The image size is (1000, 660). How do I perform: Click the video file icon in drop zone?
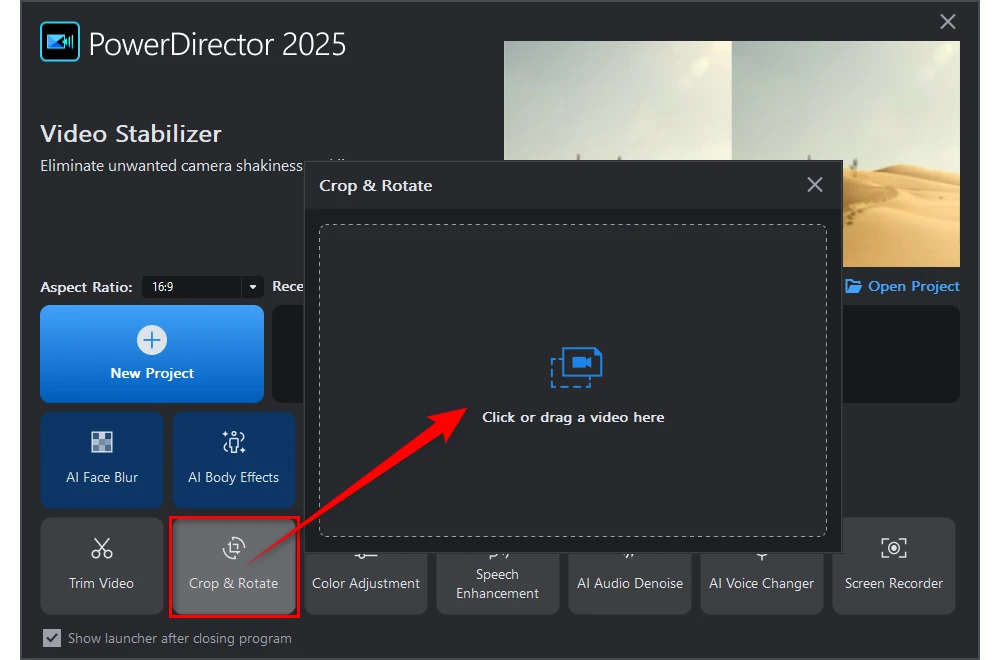point(576,367)
